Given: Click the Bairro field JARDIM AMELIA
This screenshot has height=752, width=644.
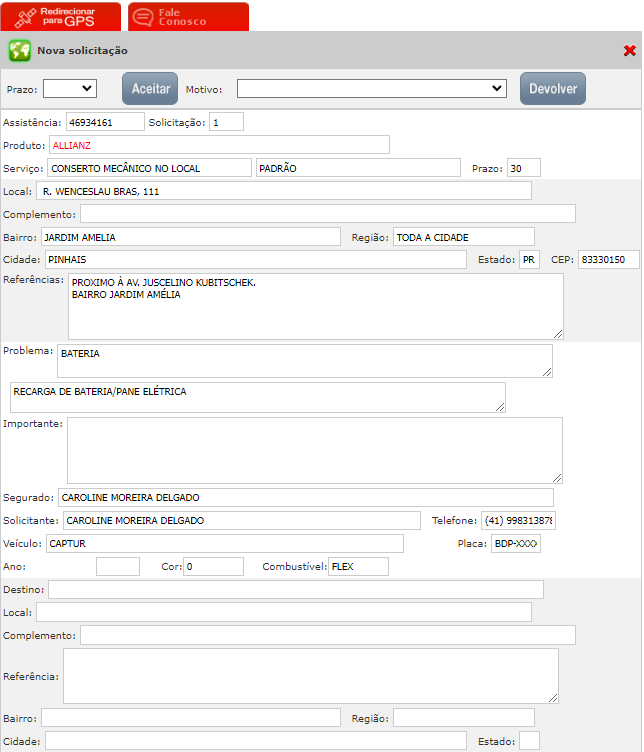Looking at the screenshot, I should pos(191,237).
